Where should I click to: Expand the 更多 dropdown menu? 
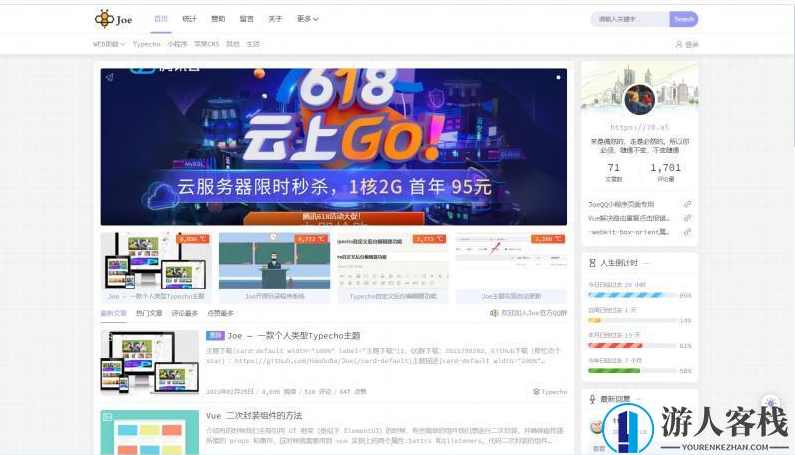(x=307, y=19)
